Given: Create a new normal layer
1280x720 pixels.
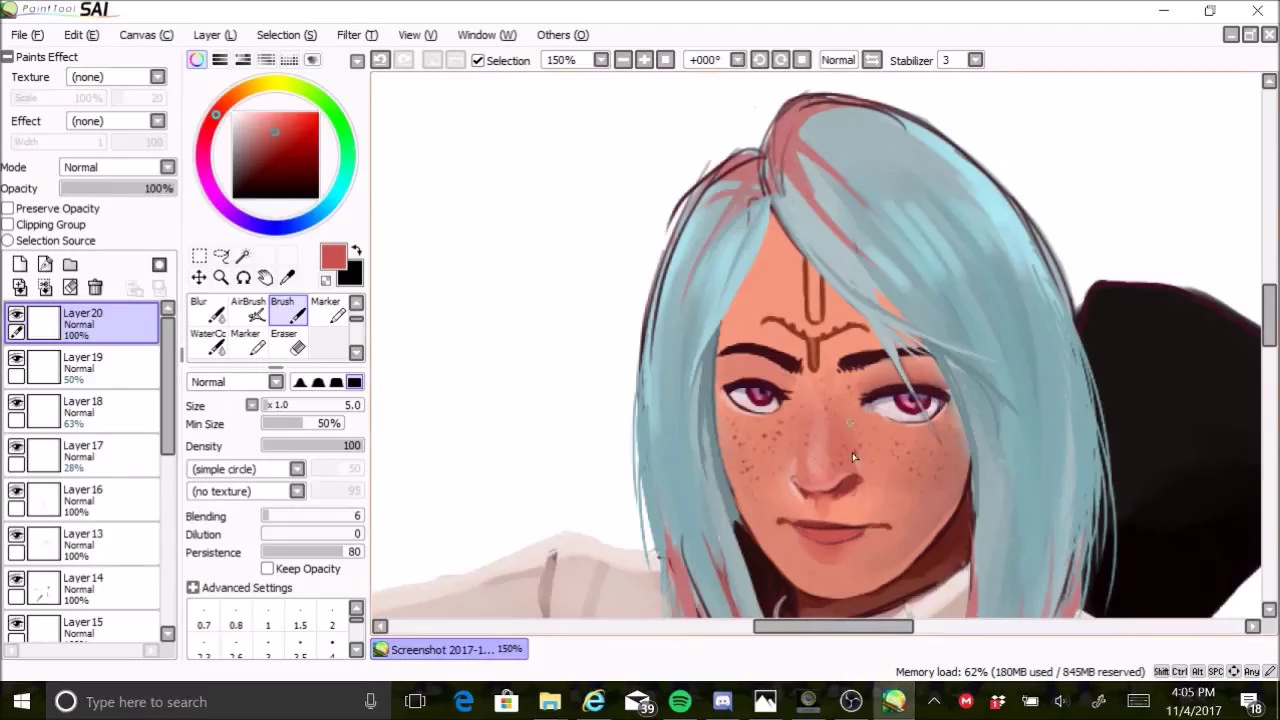Looking at the screenshot, I should tap(20, 265).
